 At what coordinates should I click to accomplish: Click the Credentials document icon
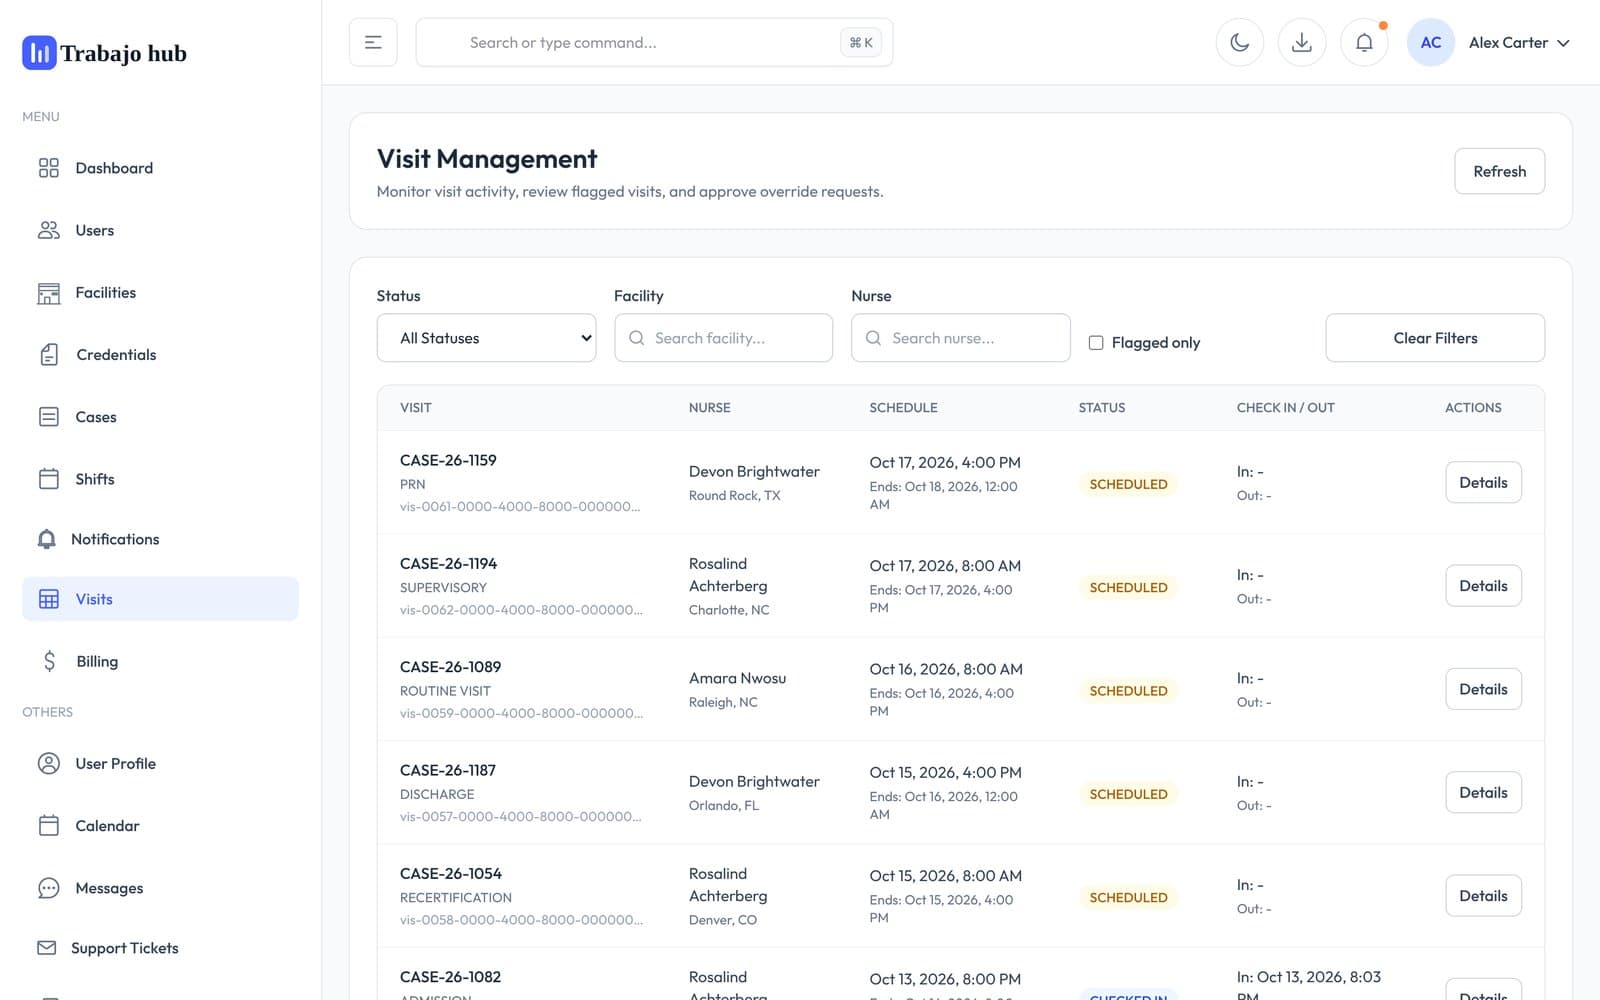(x=48, y=355)
